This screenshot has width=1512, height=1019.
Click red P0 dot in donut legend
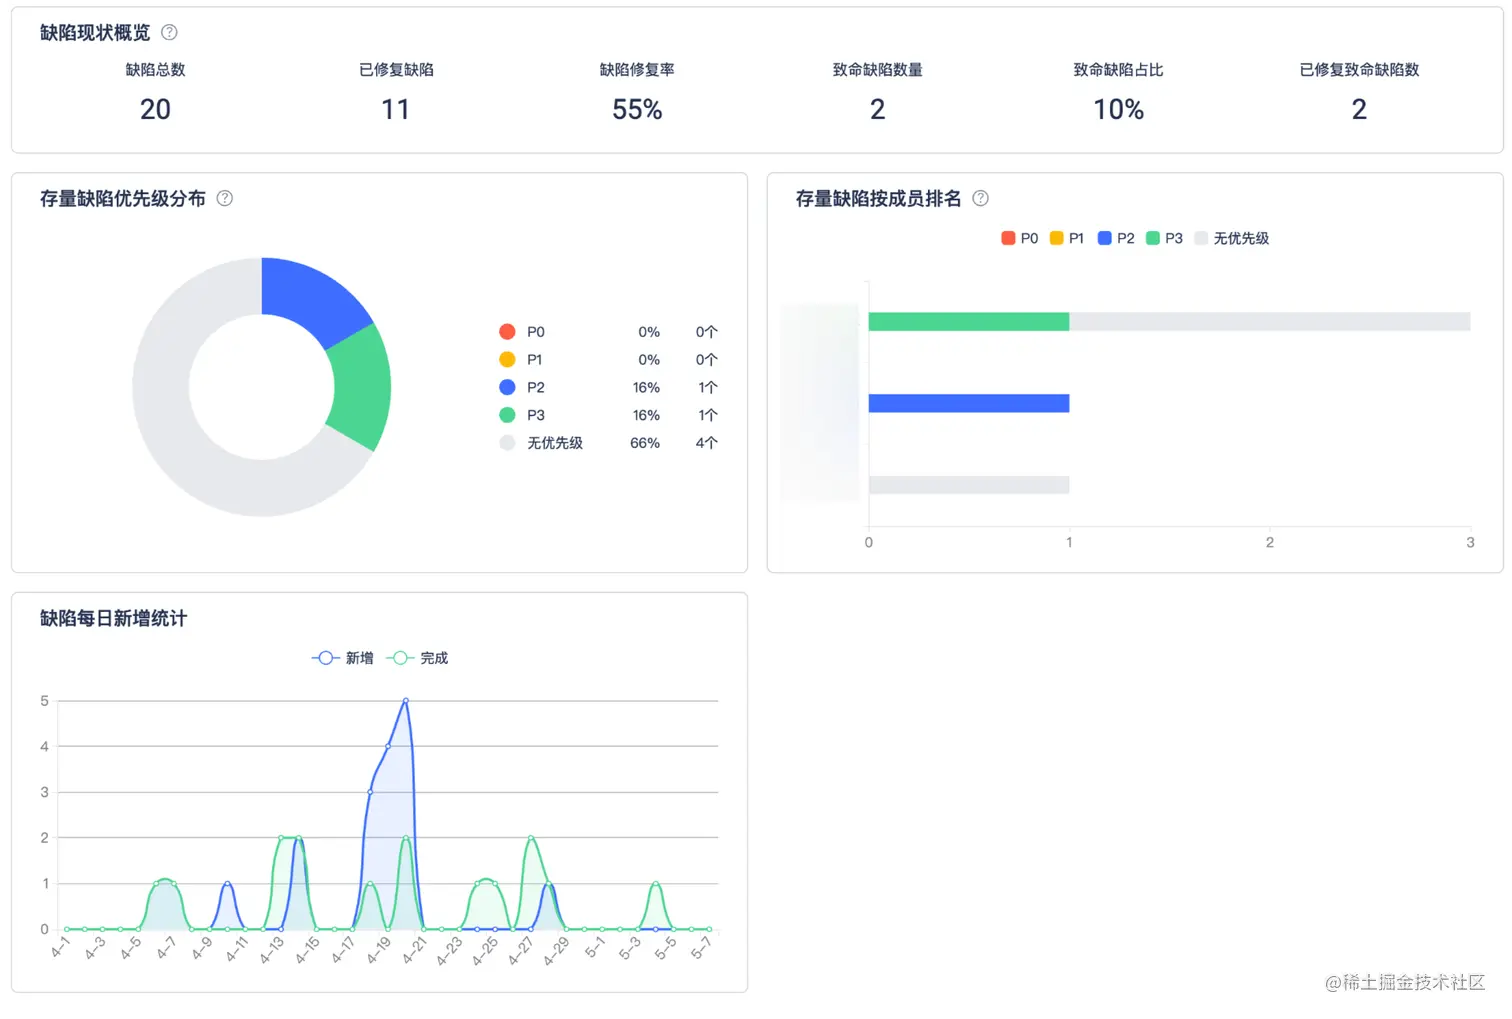coord(507,332)
